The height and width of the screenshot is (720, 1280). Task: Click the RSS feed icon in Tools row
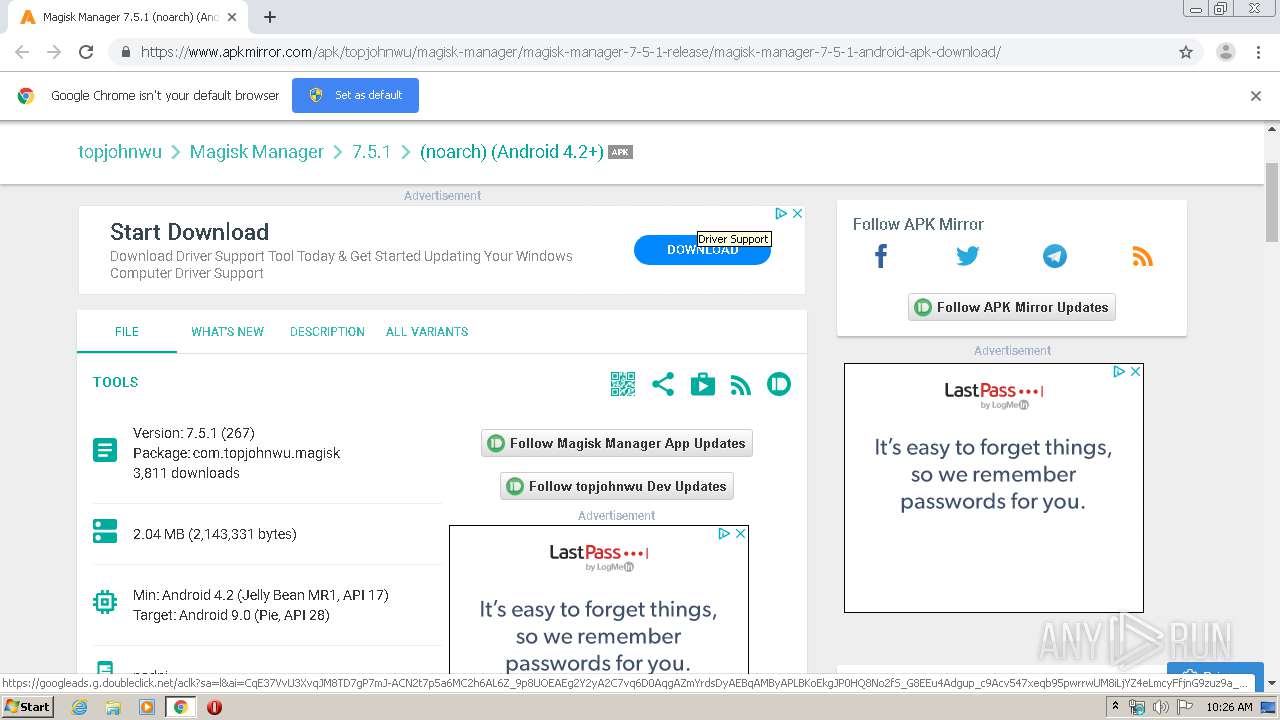pos(741,385)
